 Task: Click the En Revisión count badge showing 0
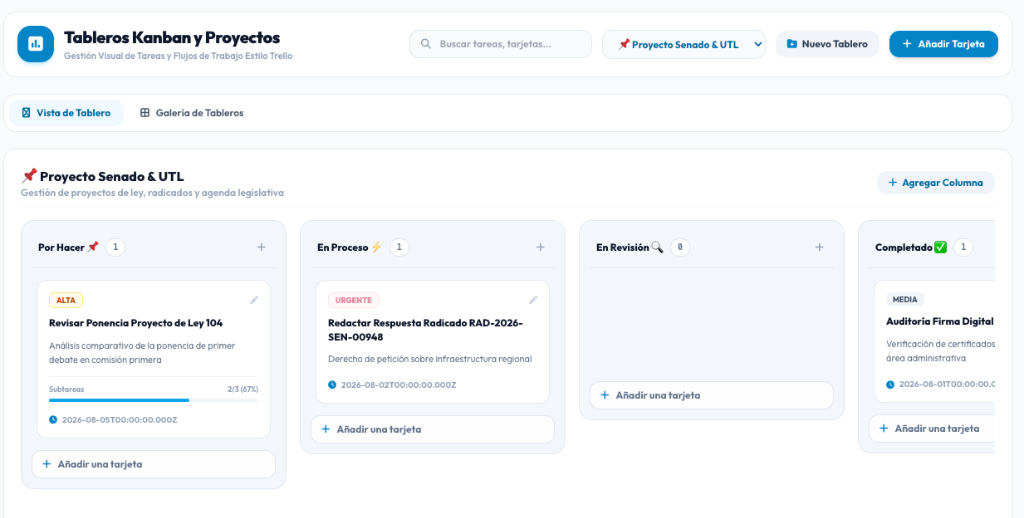680,247
